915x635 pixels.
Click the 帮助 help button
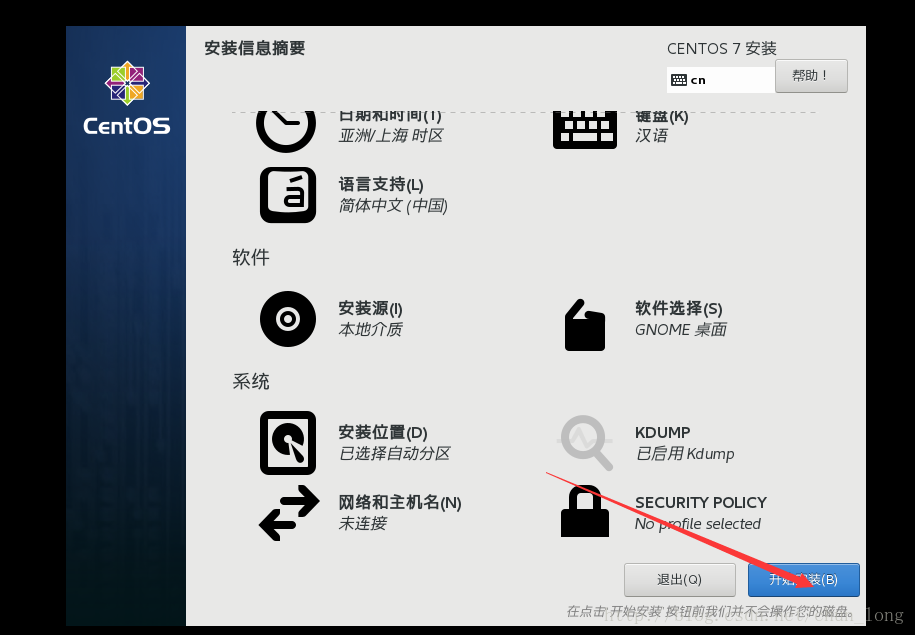click(x=811, y=76)
